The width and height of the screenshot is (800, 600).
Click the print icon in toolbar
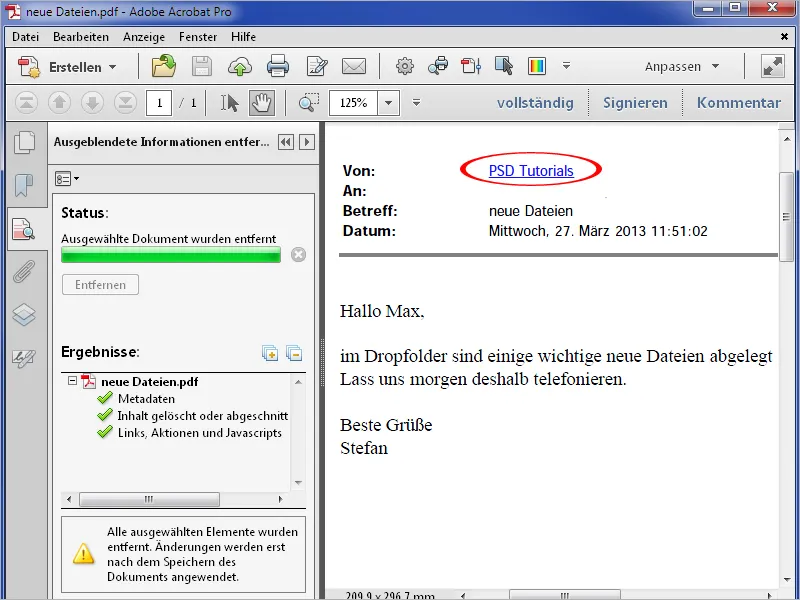tap(278, 67)
